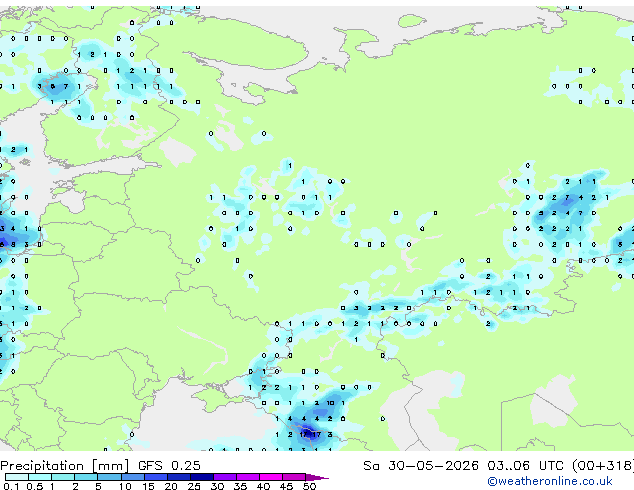Click the legend scale label '15'
The height and width of the screenshot is (490, 634).
(x=148, y=486)
